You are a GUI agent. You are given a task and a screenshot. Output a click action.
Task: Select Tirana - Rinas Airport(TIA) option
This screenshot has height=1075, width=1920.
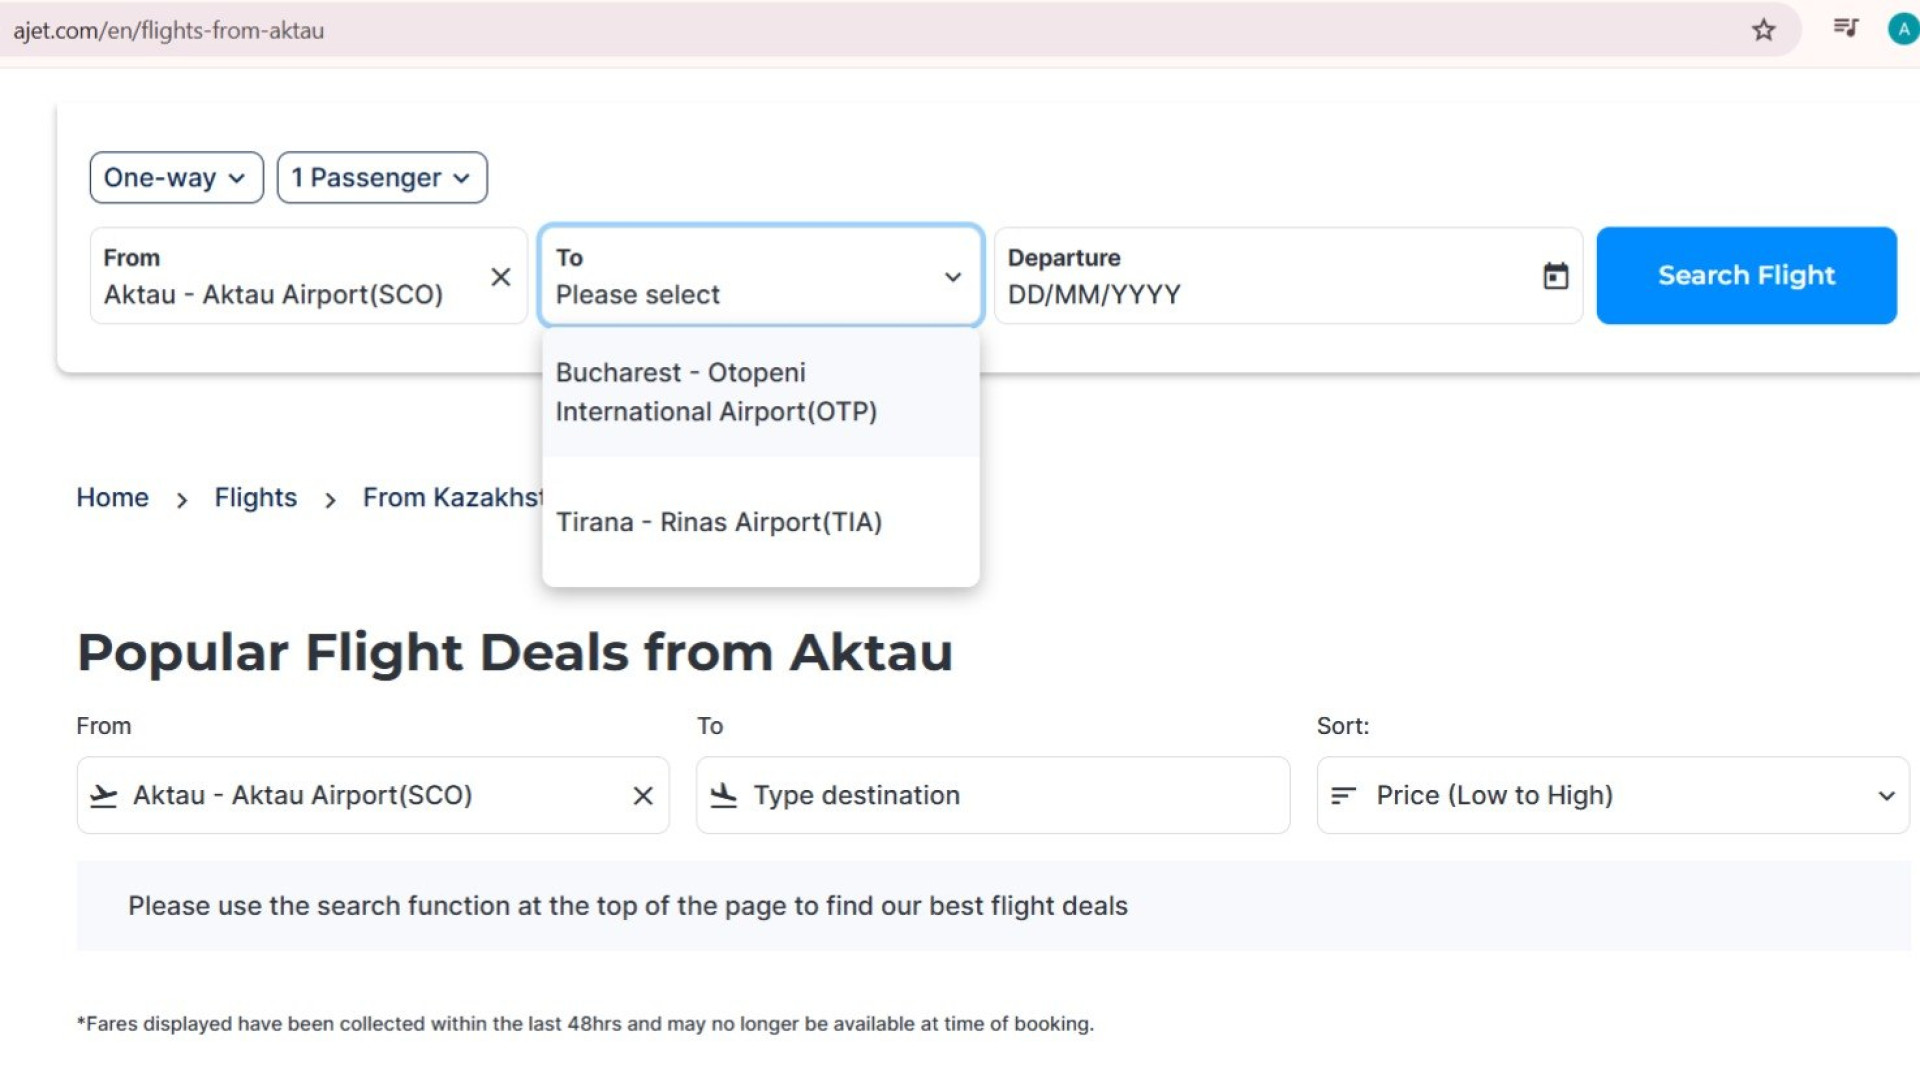coord(760,522)
